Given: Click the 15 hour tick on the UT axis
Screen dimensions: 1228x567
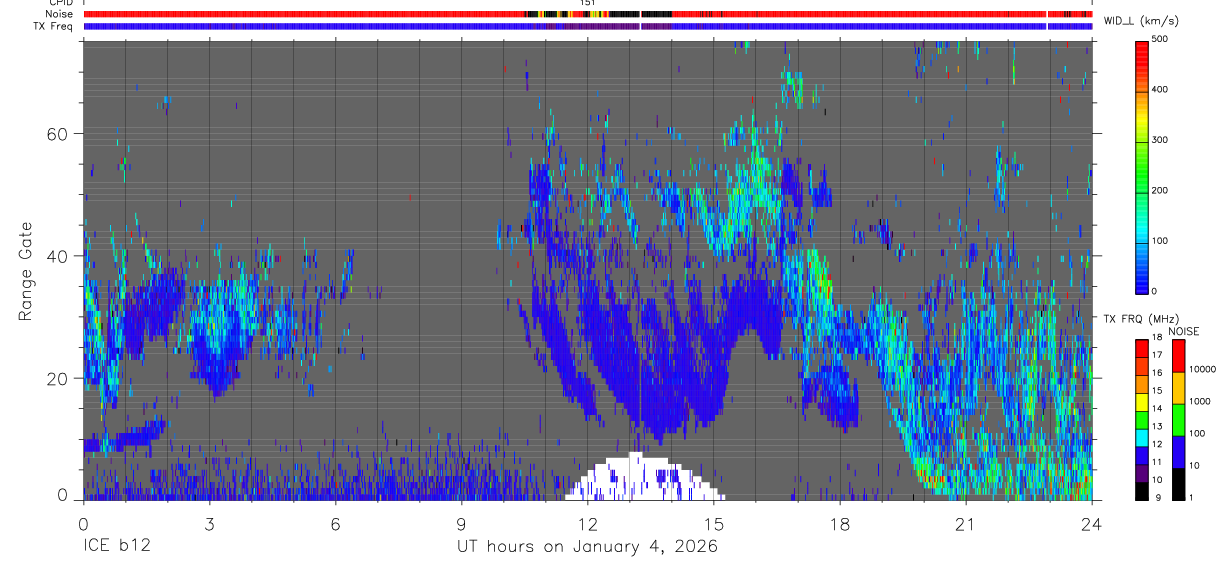Looking at the screenshot, I should (x=714, y=524).
